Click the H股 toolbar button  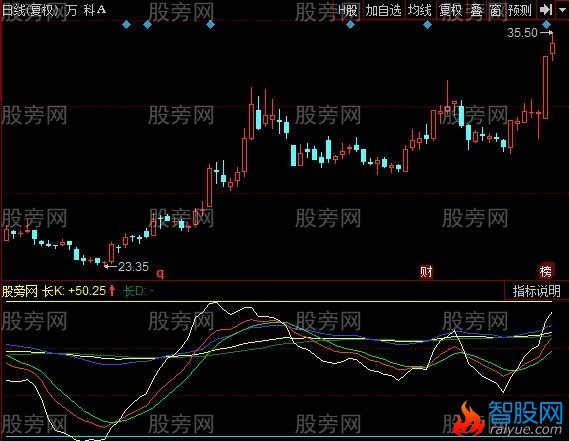pos(348,11)
